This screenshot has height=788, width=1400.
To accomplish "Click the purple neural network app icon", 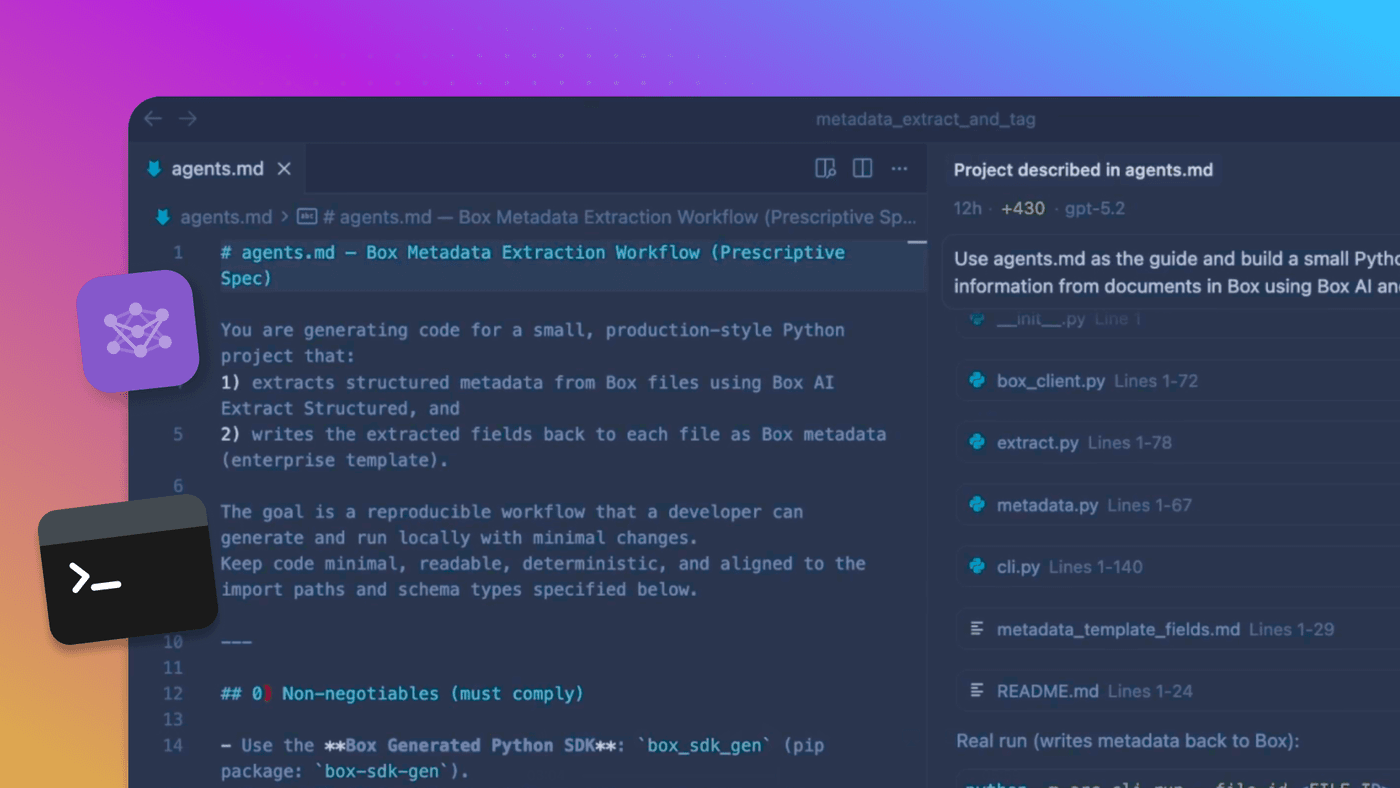I will click(137, 331).
